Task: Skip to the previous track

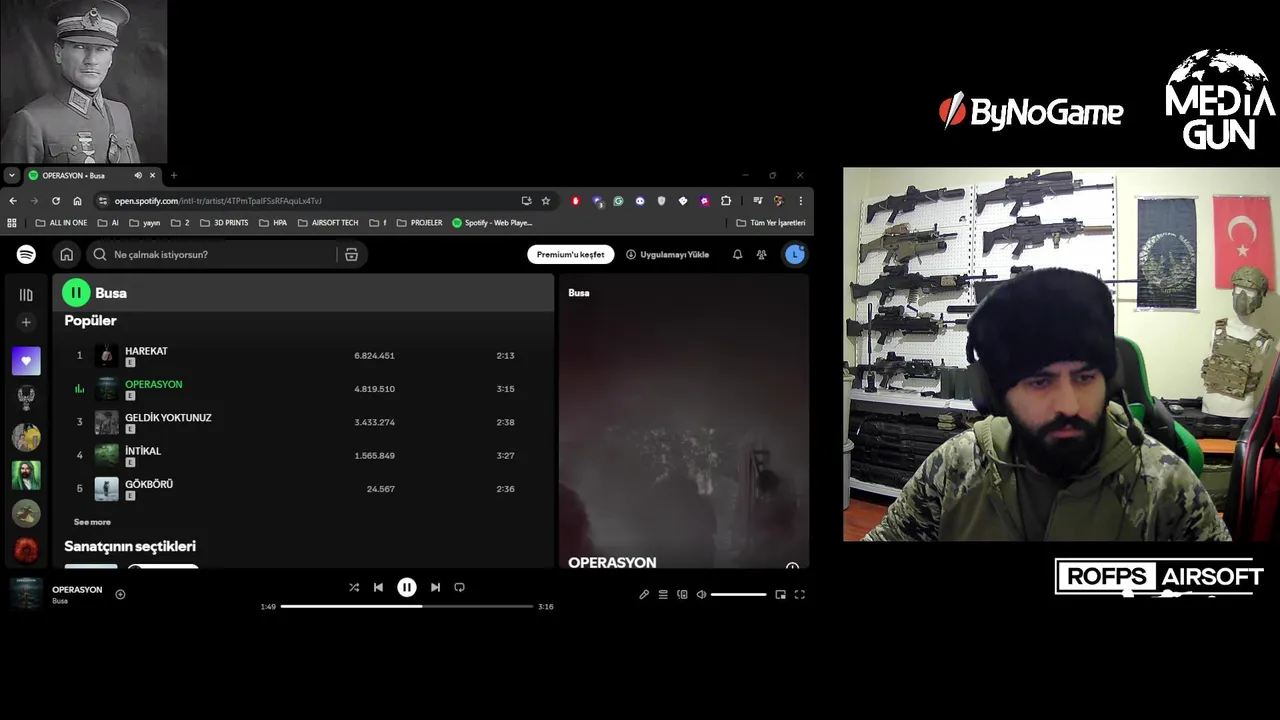Action: (x=378, y=587)
